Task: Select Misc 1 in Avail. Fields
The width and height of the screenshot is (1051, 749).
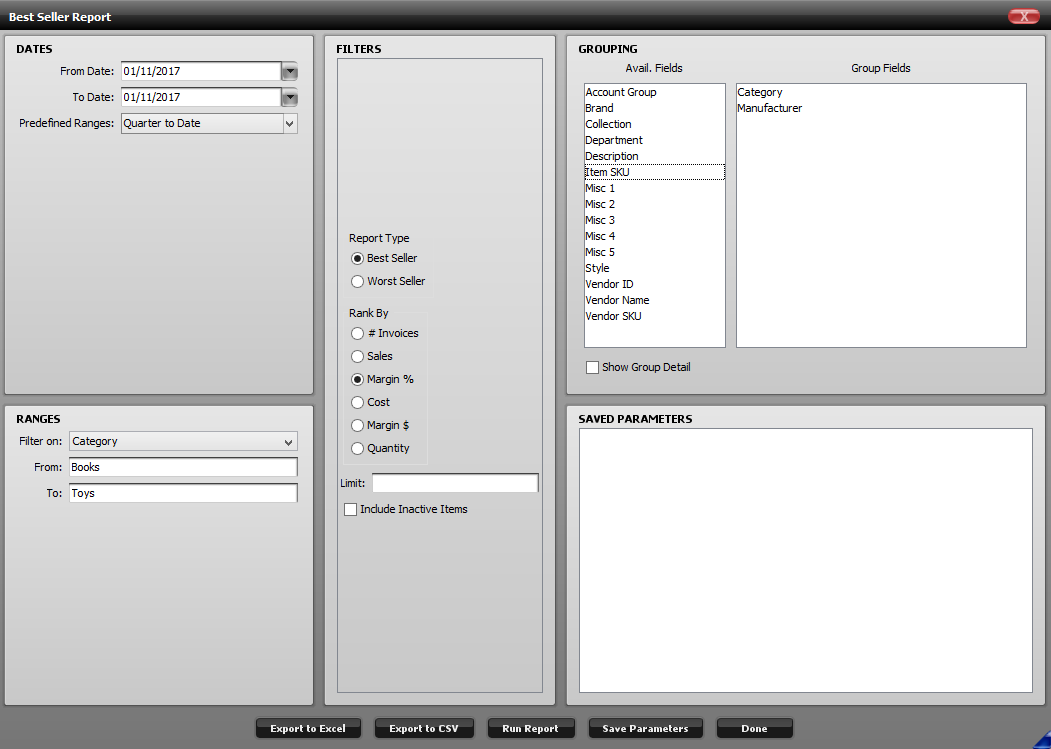Action: pyautogui.click(x=654, y=188)
